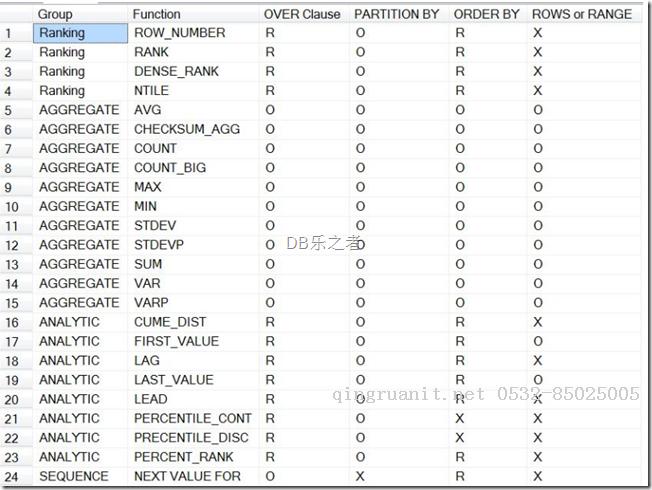Click the PERCENT_RANK function cell
This screenshot has width=652, height=490.
pyautogui.click(x=183, y=457)
